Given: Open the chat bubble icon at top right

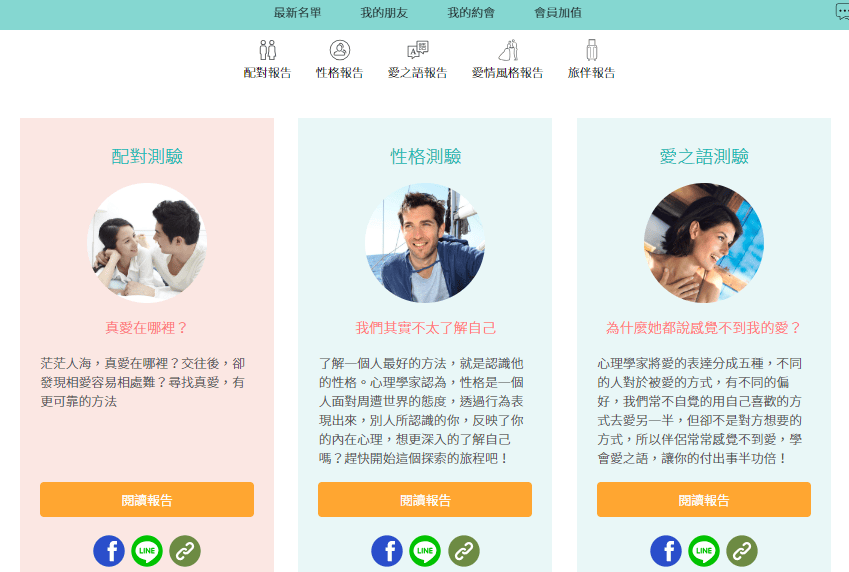Looking at the screenshot, I should [x=843, y=11].
